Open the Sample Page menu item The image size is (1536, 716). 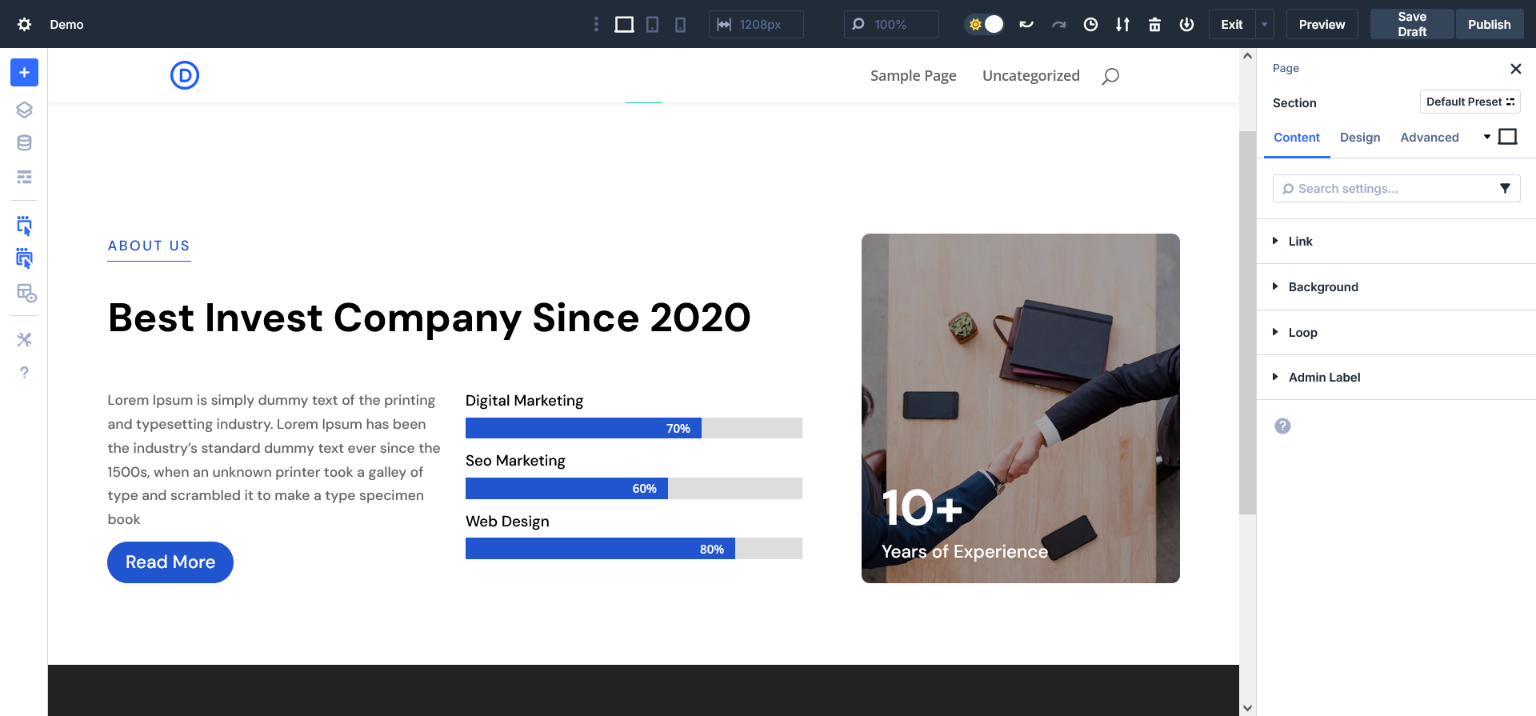pos(913,76)
